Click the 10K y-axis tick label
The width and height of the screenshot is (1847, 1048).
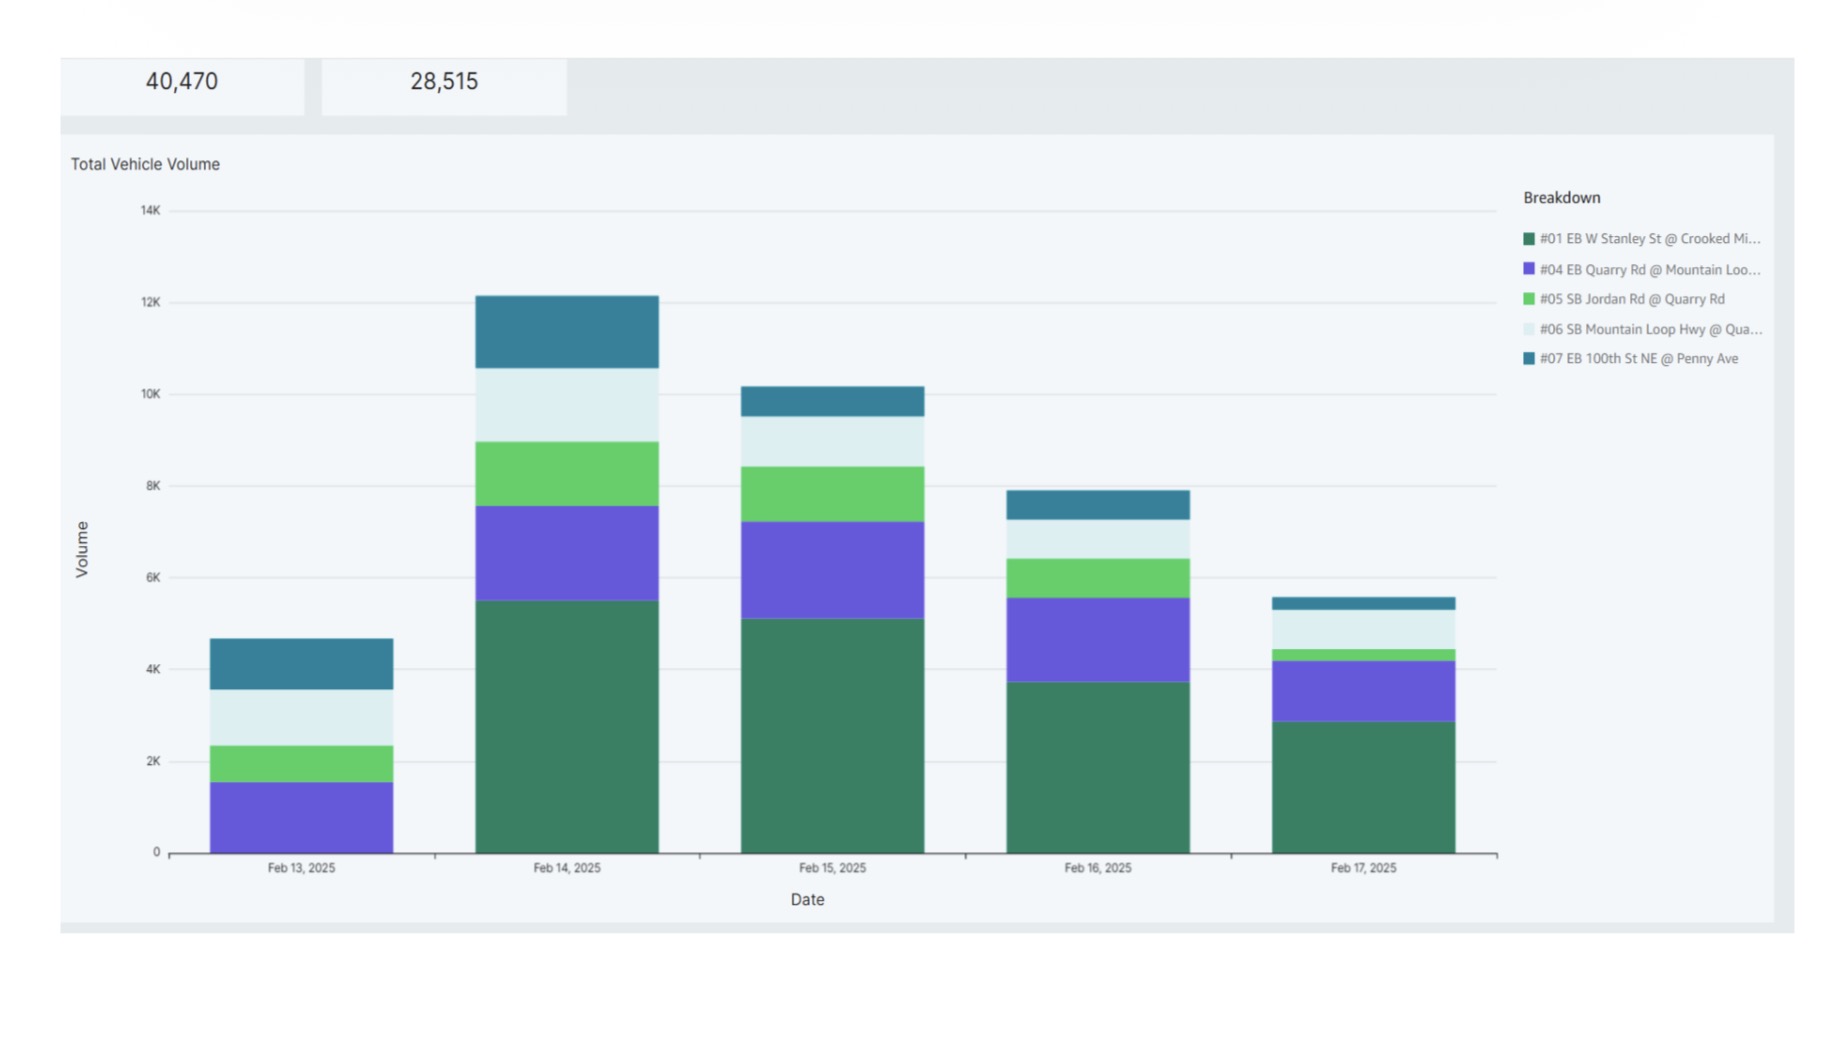coord(150,394)
